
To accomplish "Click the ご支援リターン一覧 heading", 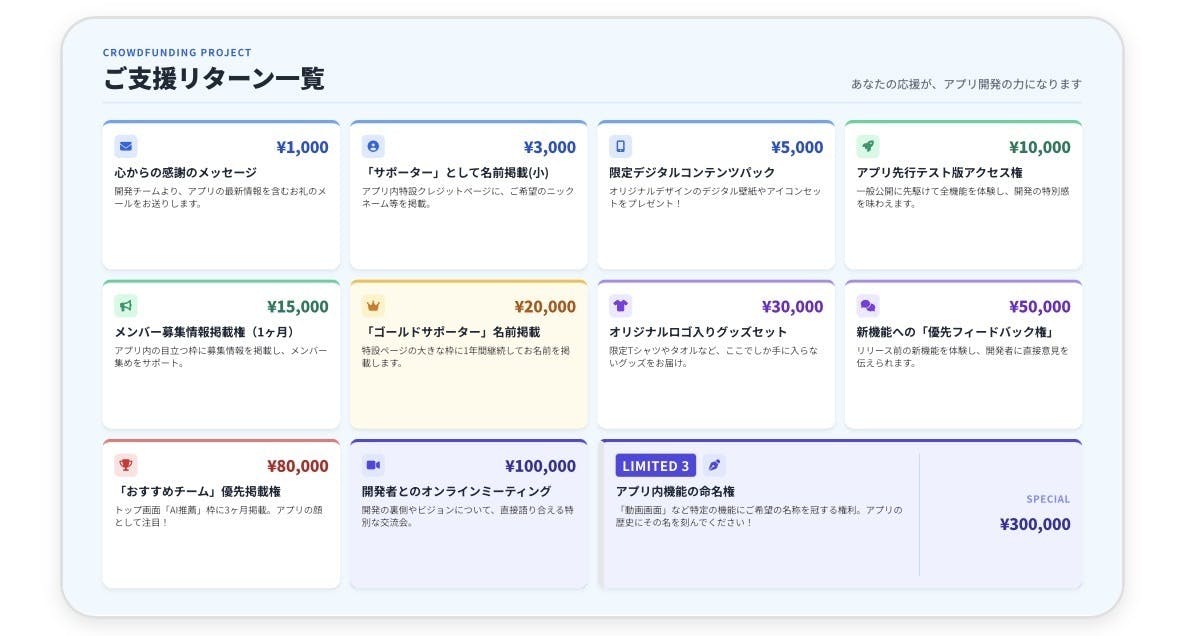I will click(214, 79).
